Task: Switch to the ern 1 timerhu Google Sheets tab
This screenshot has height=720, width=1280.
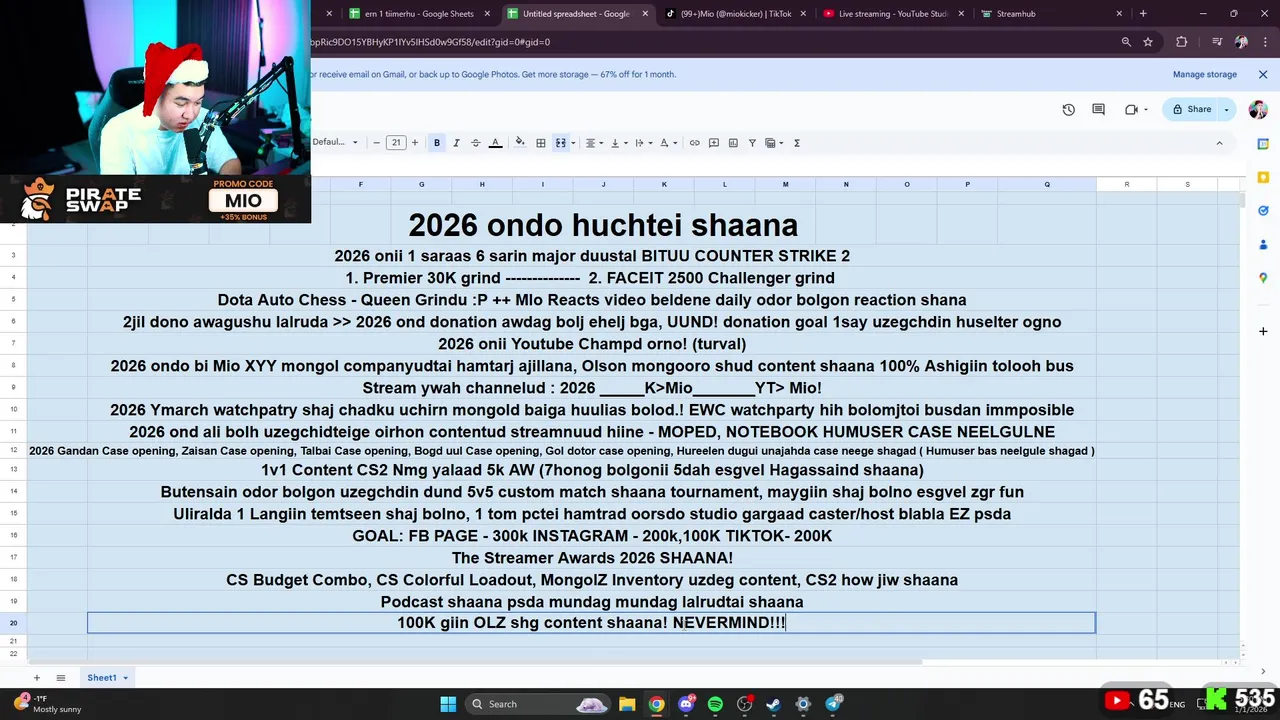Action: pyautogui.click(x=420, y=14)
